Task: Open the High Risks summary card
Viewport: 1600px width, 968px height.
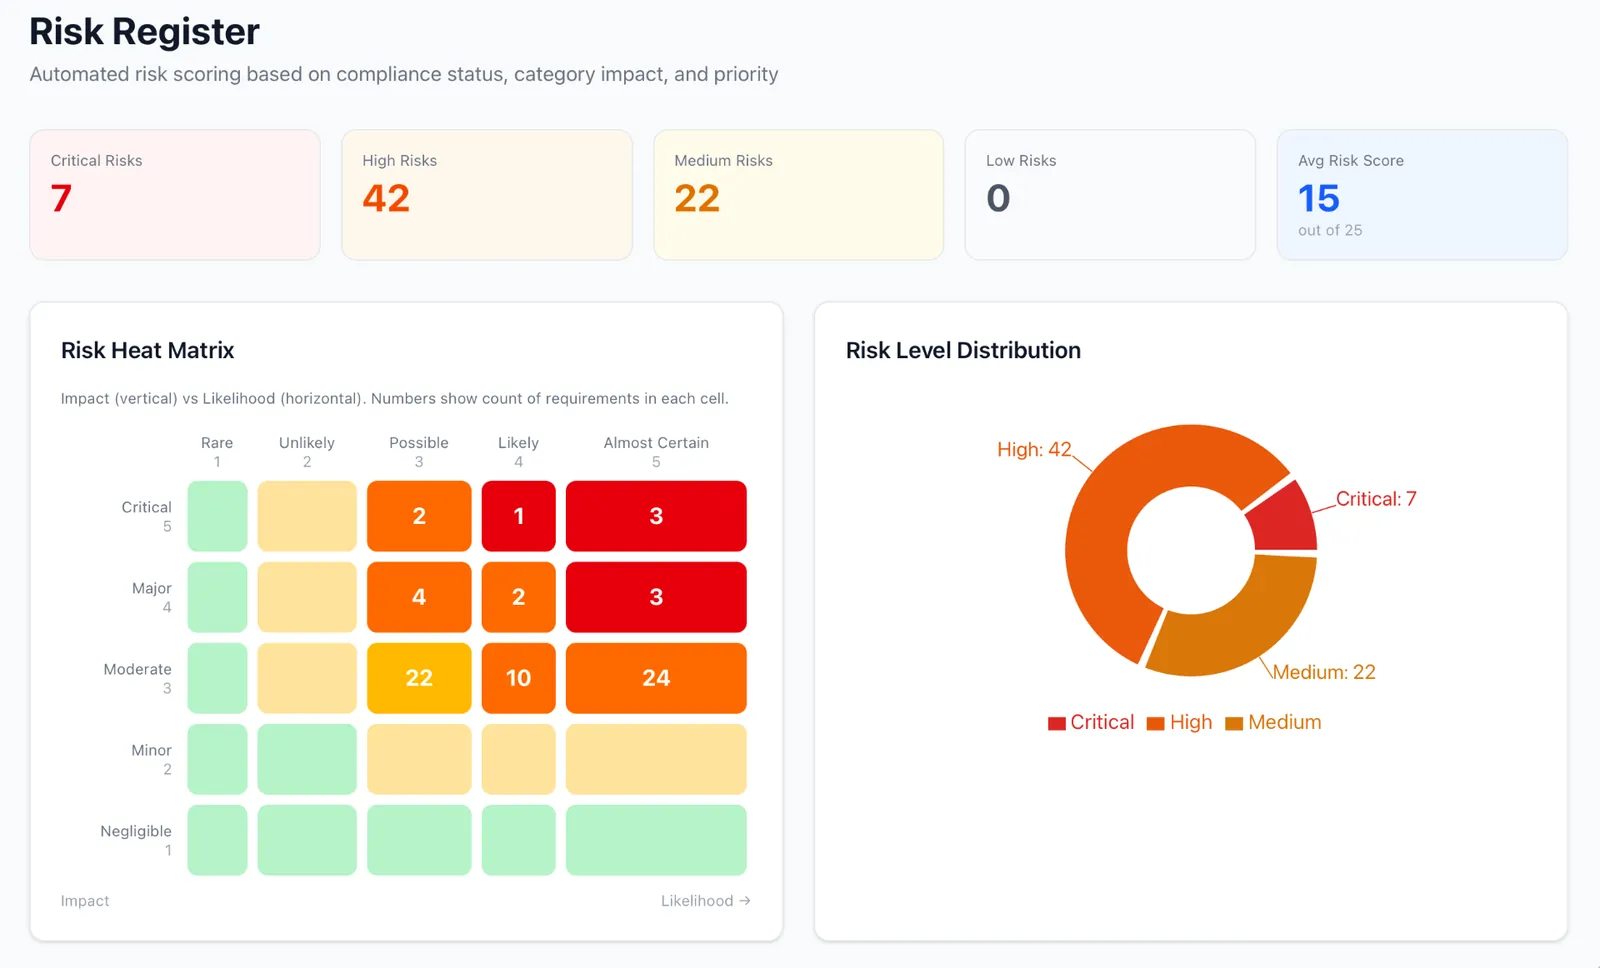Action: coord(487,195)
